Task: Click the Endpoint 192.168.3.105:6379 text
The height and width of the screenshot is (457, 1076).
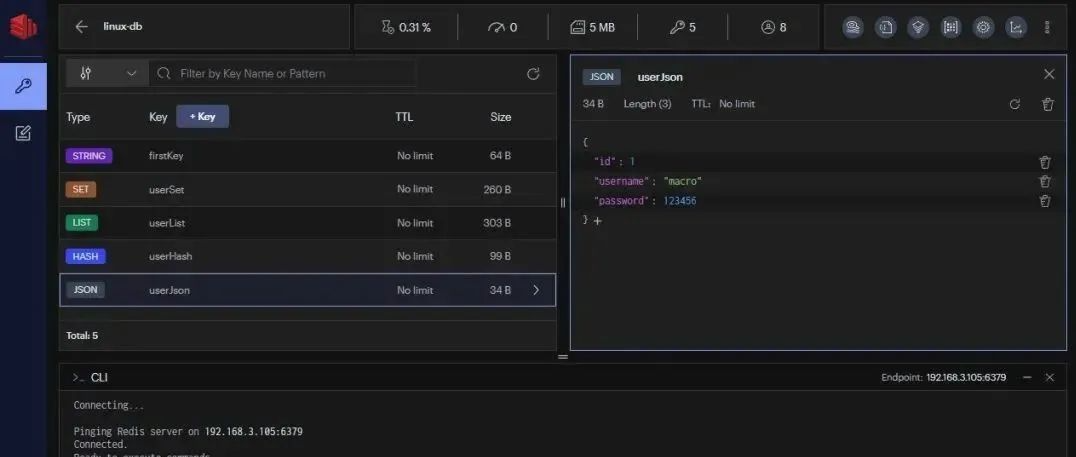Action: (944, 377)
